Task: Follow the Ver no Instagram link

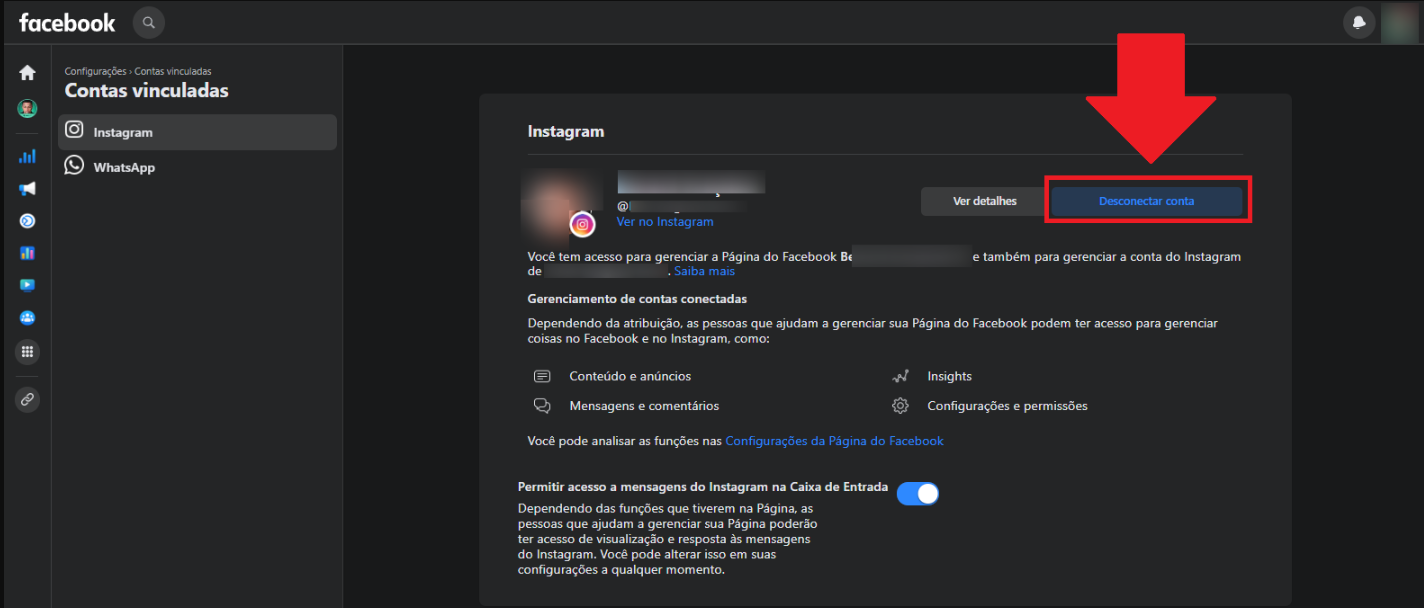Action: 665,222
